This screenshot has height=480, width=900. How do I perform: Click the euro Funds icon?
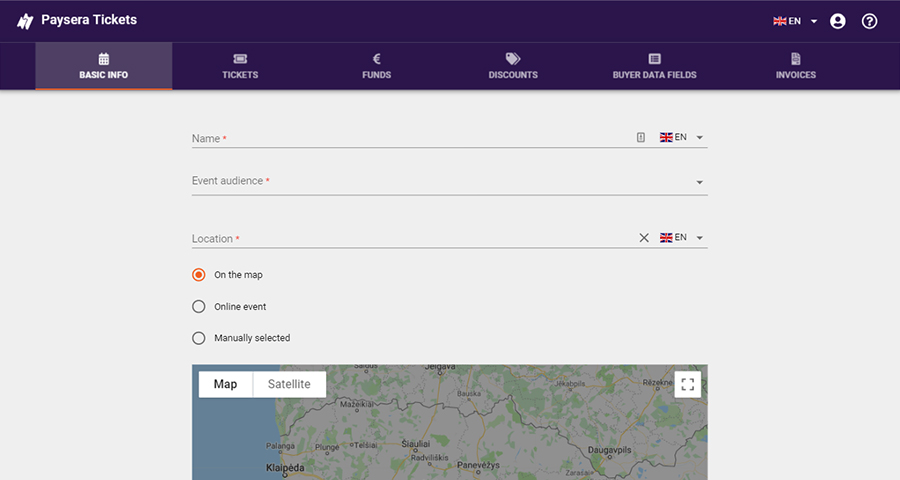pyautogui.click(x=376, y=59)
